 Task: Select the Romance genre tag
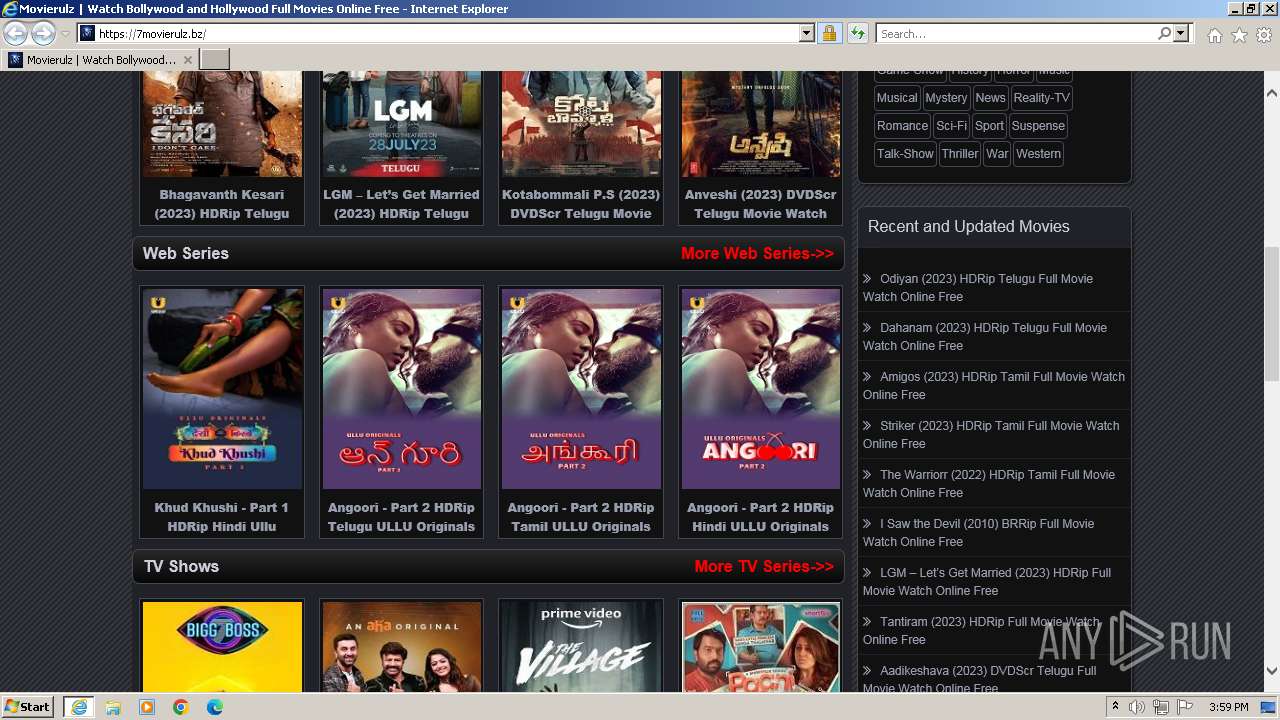click(902, 126)
